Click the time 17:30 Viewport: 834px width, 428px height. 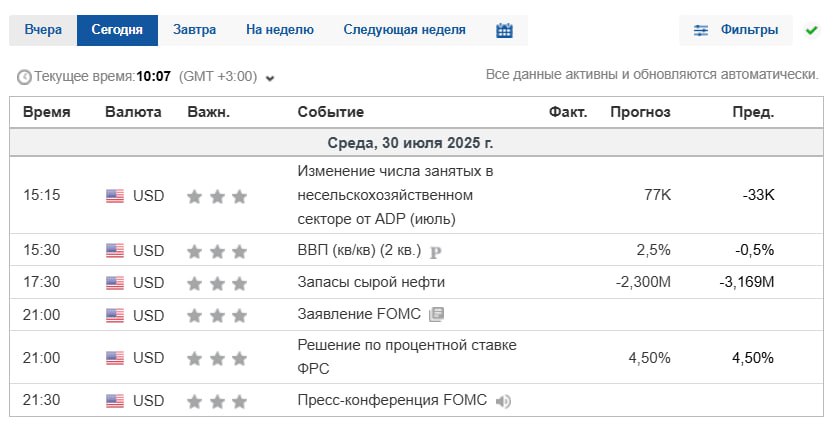[41, 282]
